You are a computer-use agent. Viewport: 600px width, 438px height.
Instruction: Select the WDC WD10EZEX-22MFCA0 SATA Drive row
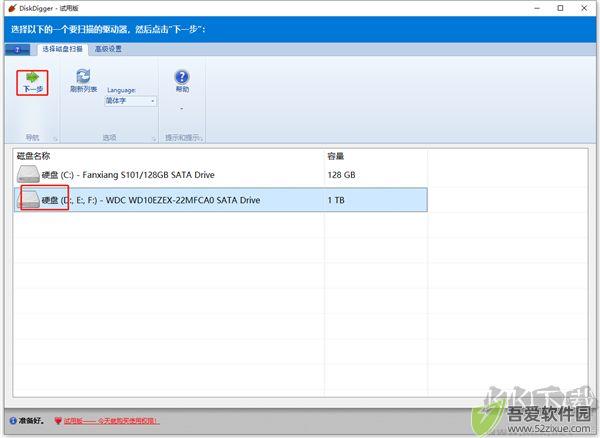coord(220,200)
